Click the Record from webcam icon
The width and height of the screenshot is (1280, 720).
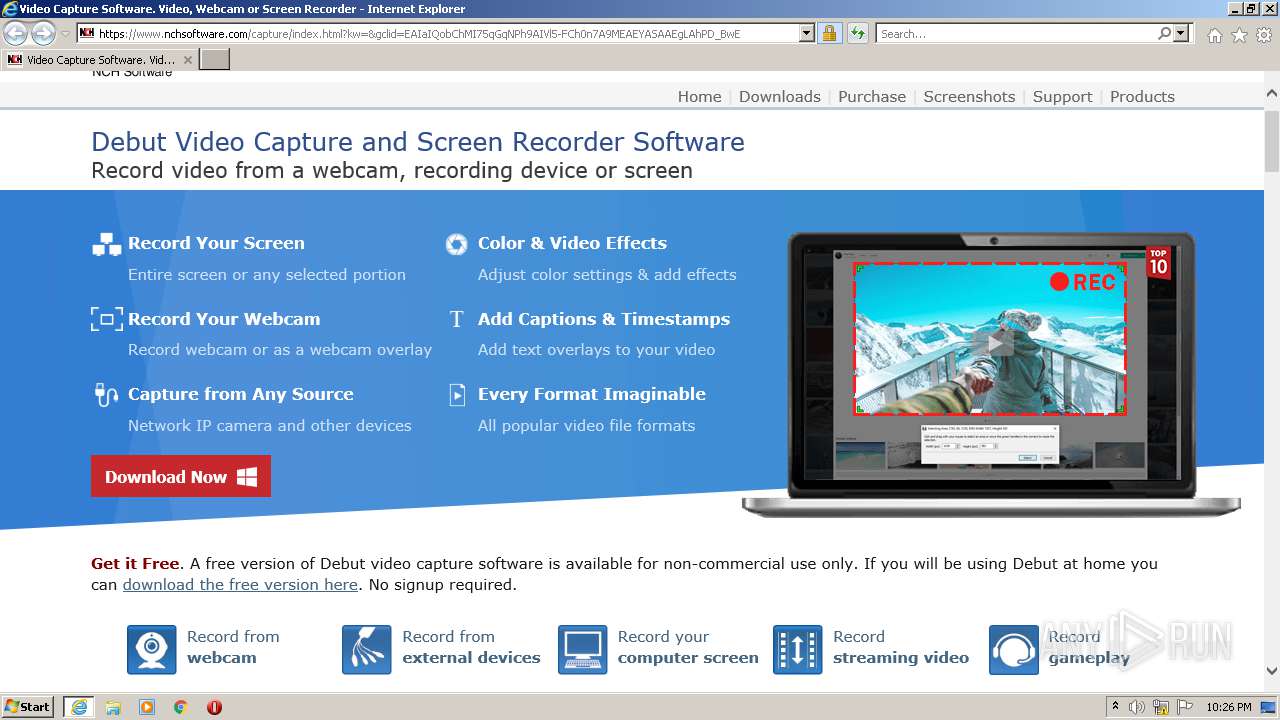tap(152, 650)
